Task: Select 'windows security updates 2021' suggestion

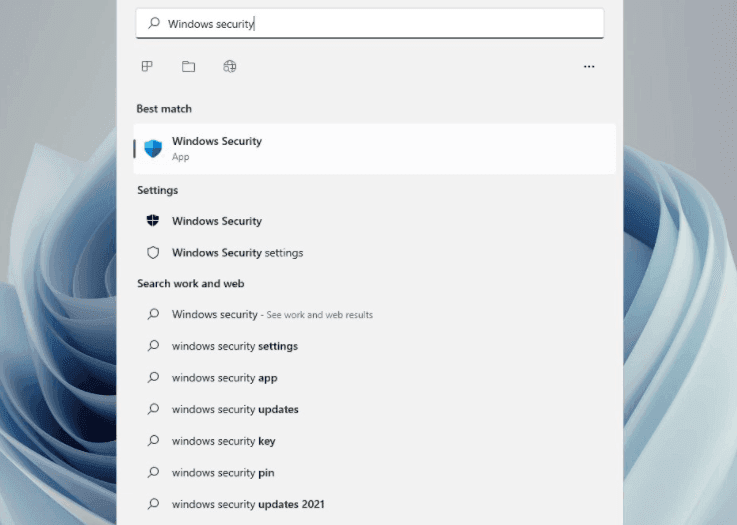Action: coord(375,504)
